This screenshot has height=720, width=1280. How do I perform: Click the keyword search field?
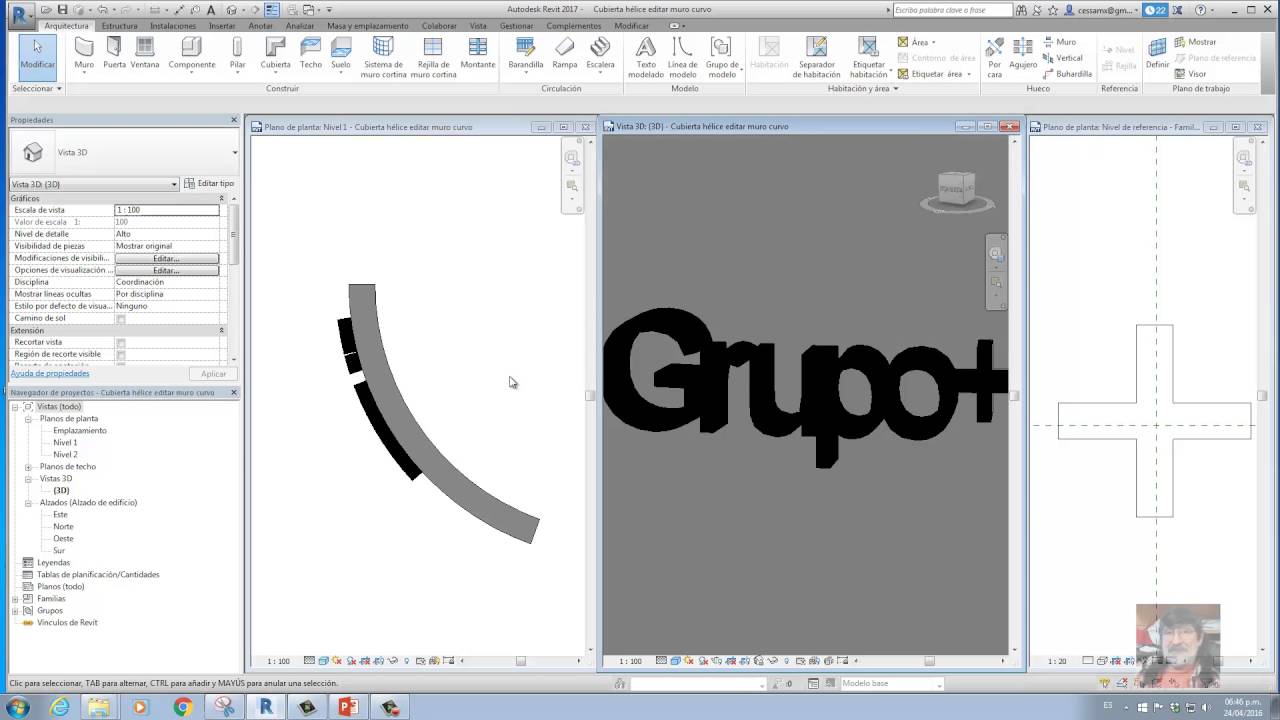[951, 10]
